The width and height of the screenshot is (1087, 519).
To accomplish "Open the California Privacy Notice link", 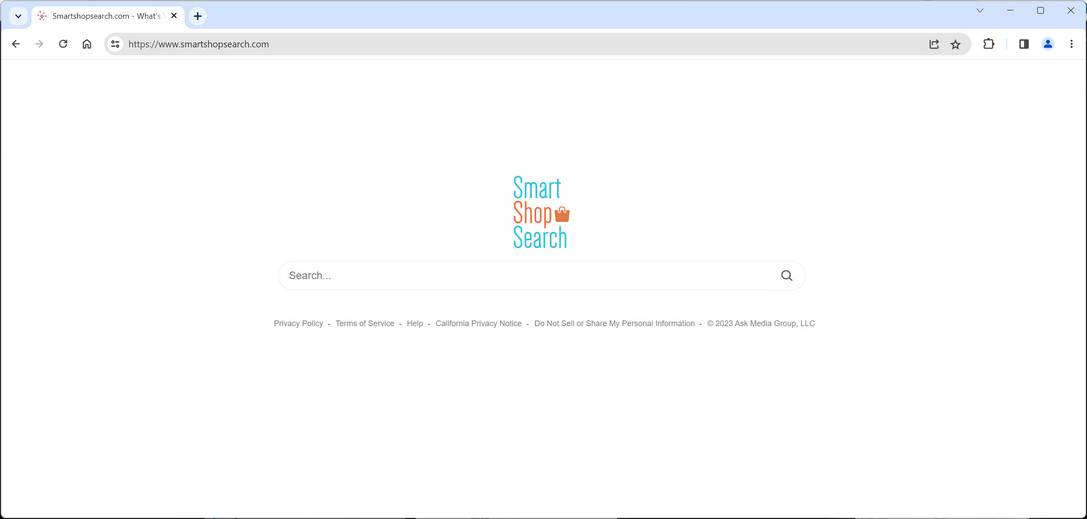I will pos(478,324).
